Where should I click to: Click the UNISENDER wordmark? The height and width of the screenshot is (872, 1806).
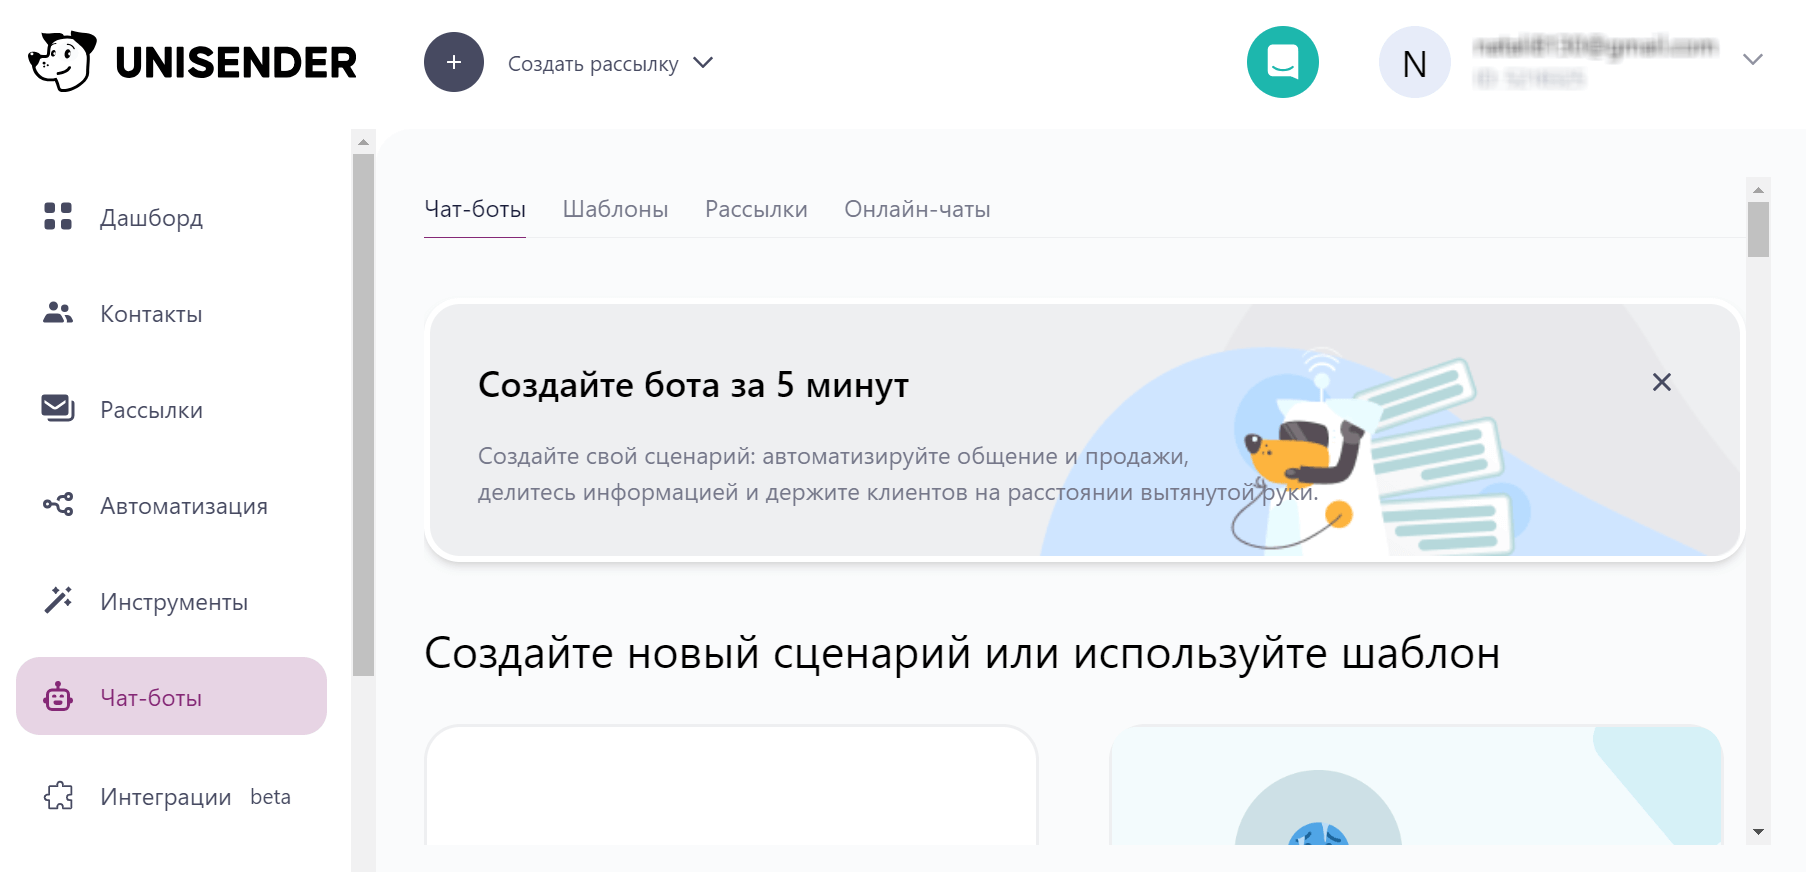pos(236,63)
